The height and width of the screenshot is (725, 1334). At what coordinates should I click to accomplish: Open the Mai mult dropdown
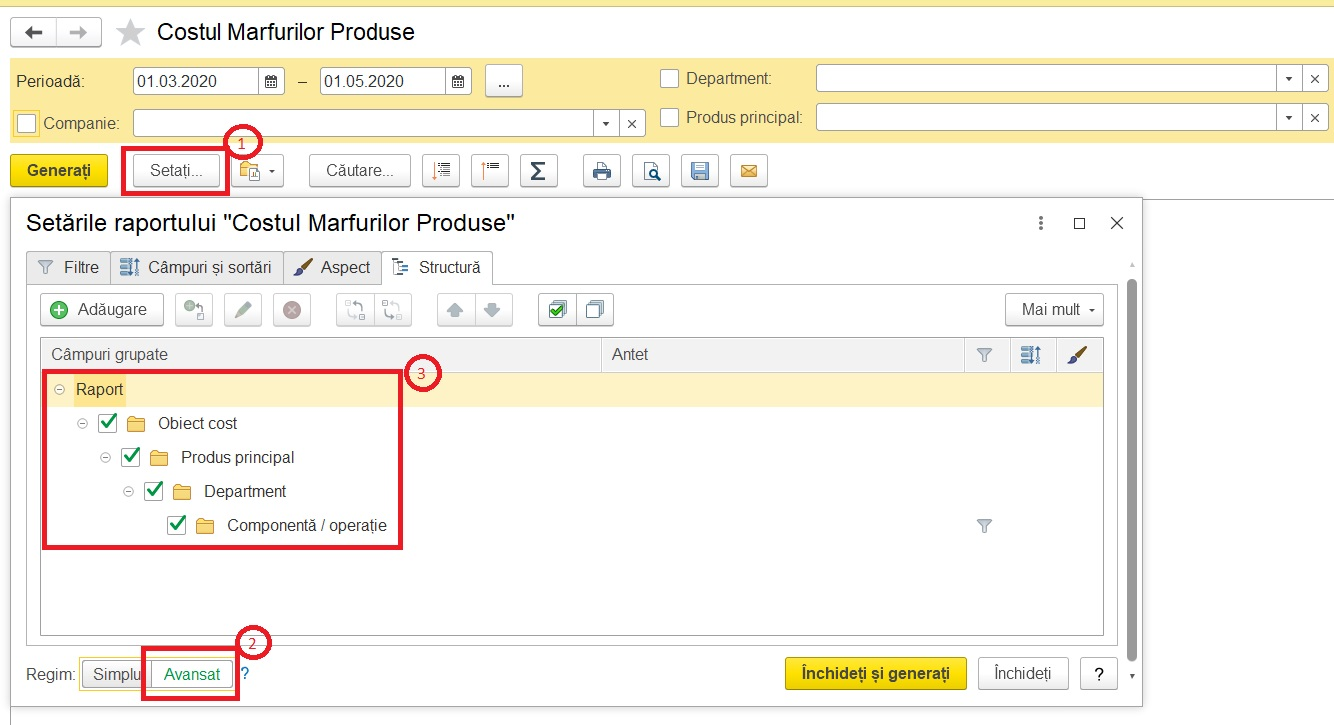pyautogui.click(x=1054, y=310)
